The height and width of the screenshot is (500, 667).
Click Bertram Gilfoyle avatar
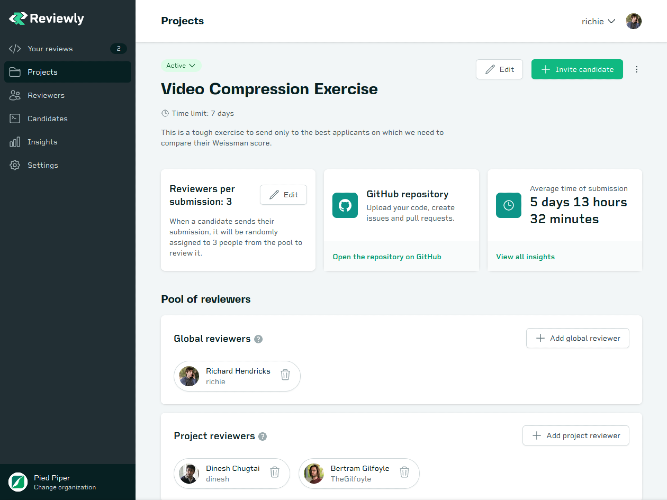[314, 474]
